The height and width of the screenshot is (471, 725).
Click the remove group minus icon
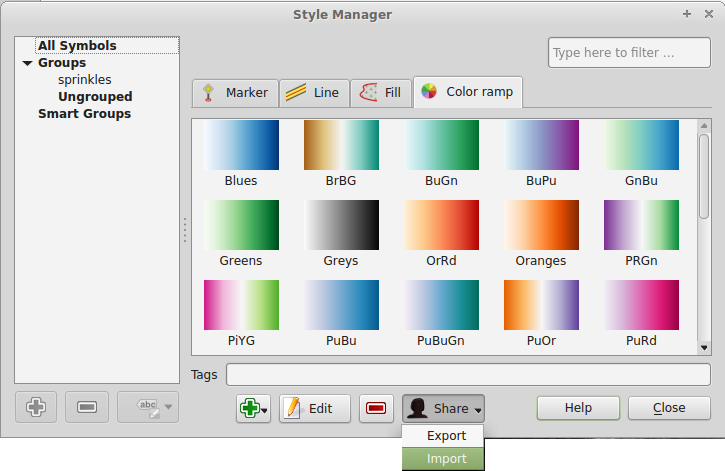(87, 407)
